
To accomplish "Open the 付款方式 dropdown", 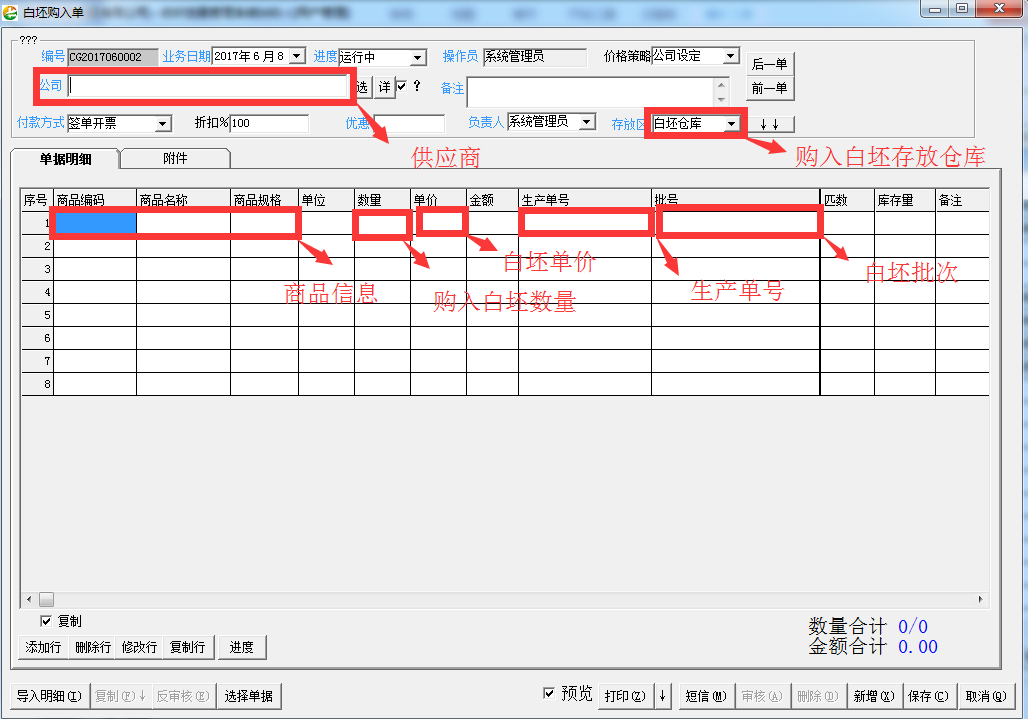I will click(x=163, y=123).
